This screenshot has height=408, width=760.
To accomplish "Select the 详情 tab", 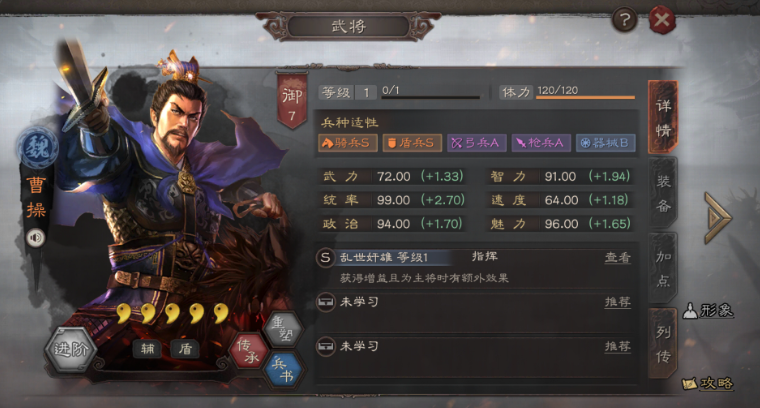I will 663,118.
